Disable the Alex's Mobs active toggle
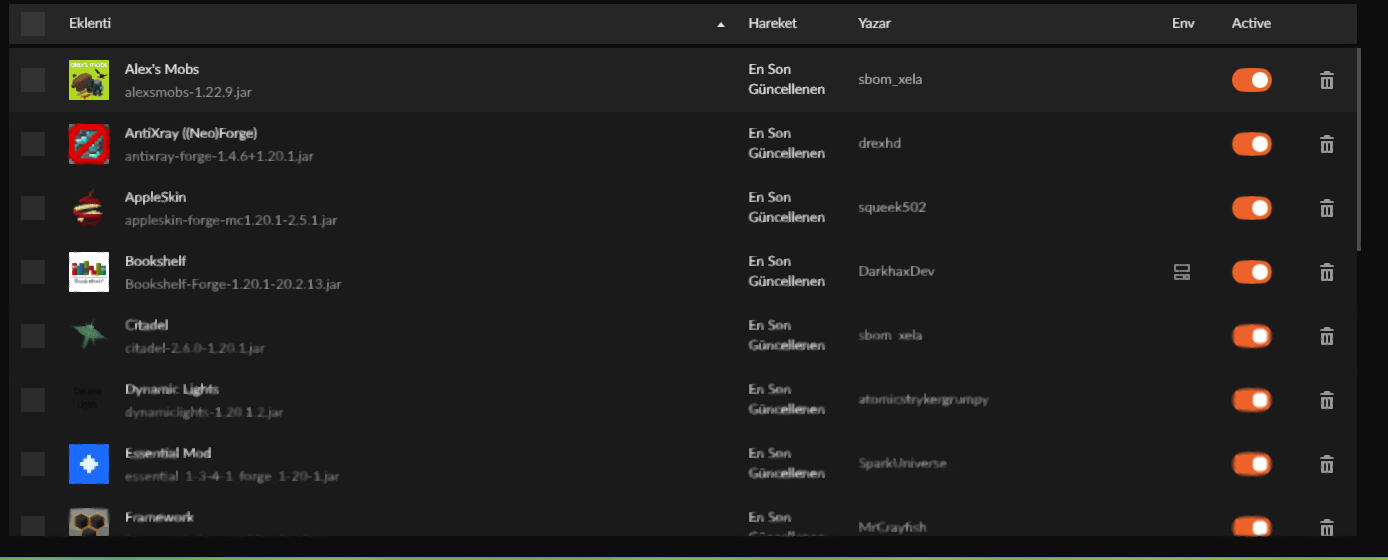 [x=1252, y=80]
